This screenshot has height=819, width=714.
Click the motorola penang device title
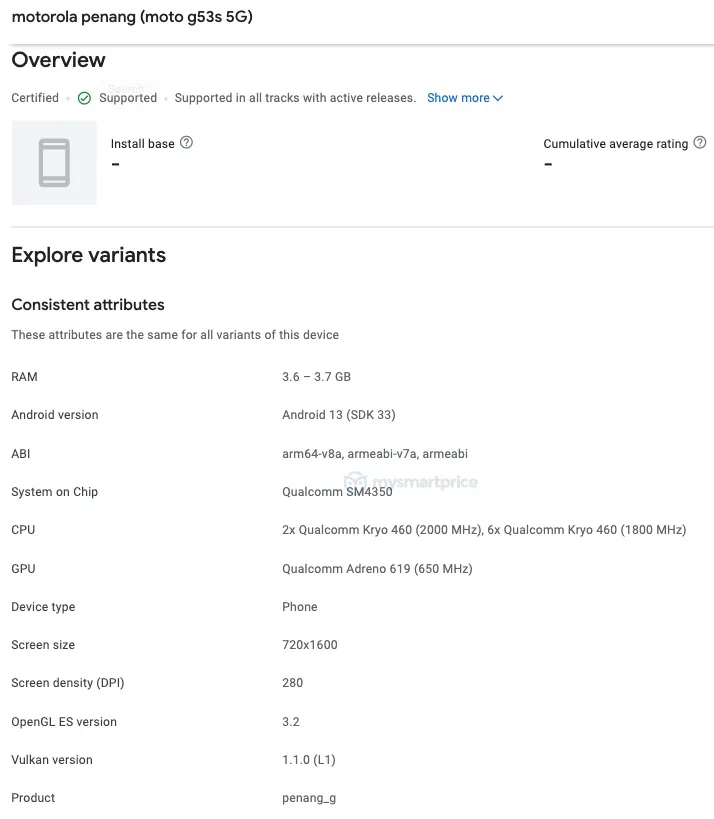coord(132,17)
